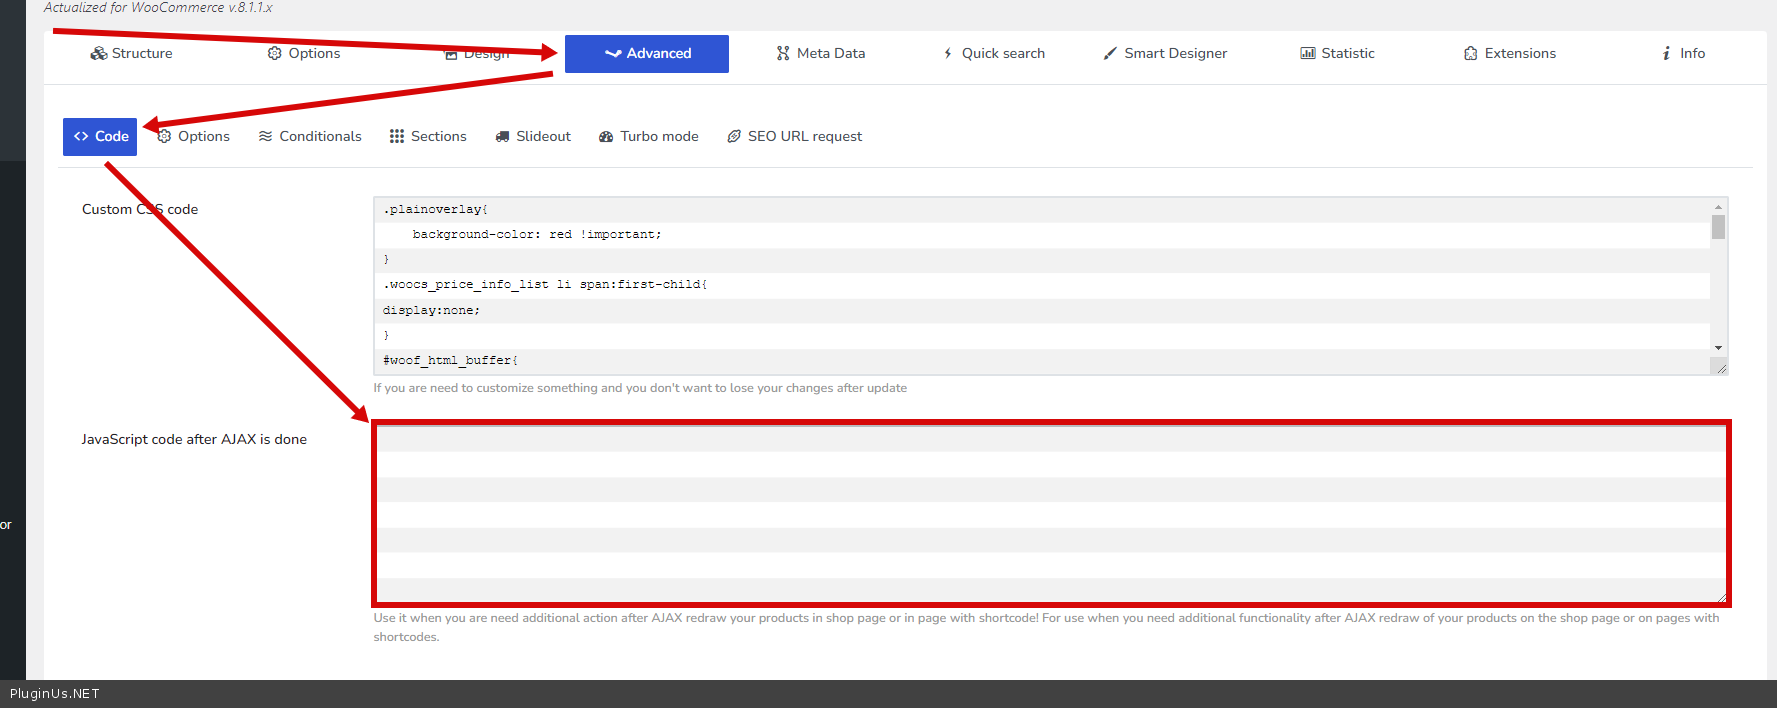Select the Advanced tab
The height and width of the screenshot is (708, 1777).
[x=647, y=54]
